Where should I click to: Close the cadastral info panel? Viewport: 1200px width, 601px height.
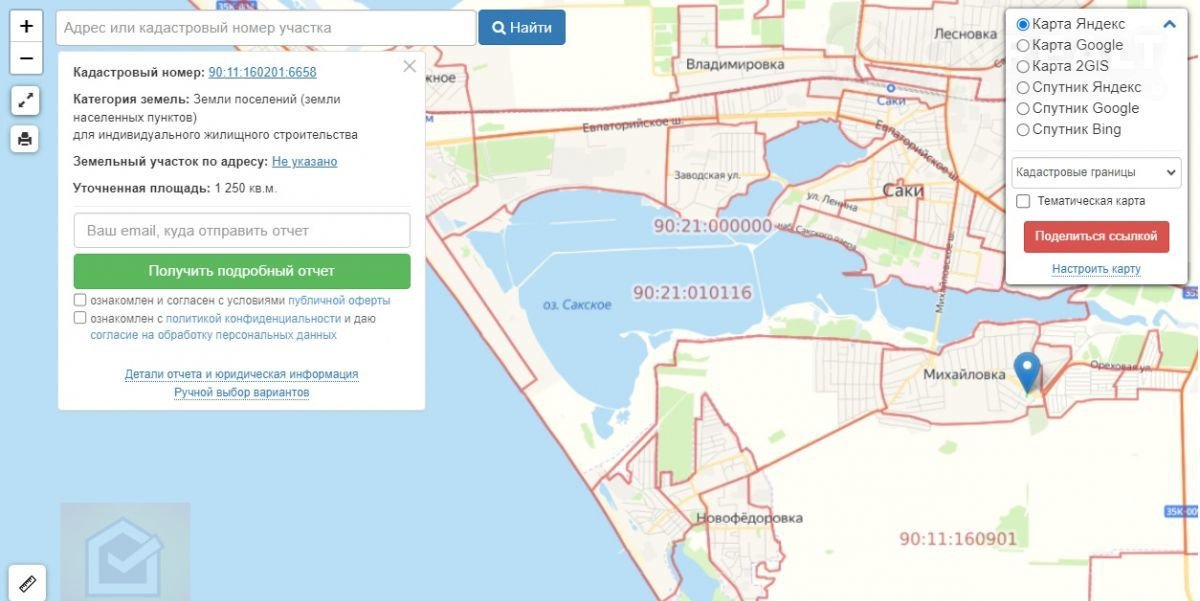pyautogui.click(x=409, y=67)
